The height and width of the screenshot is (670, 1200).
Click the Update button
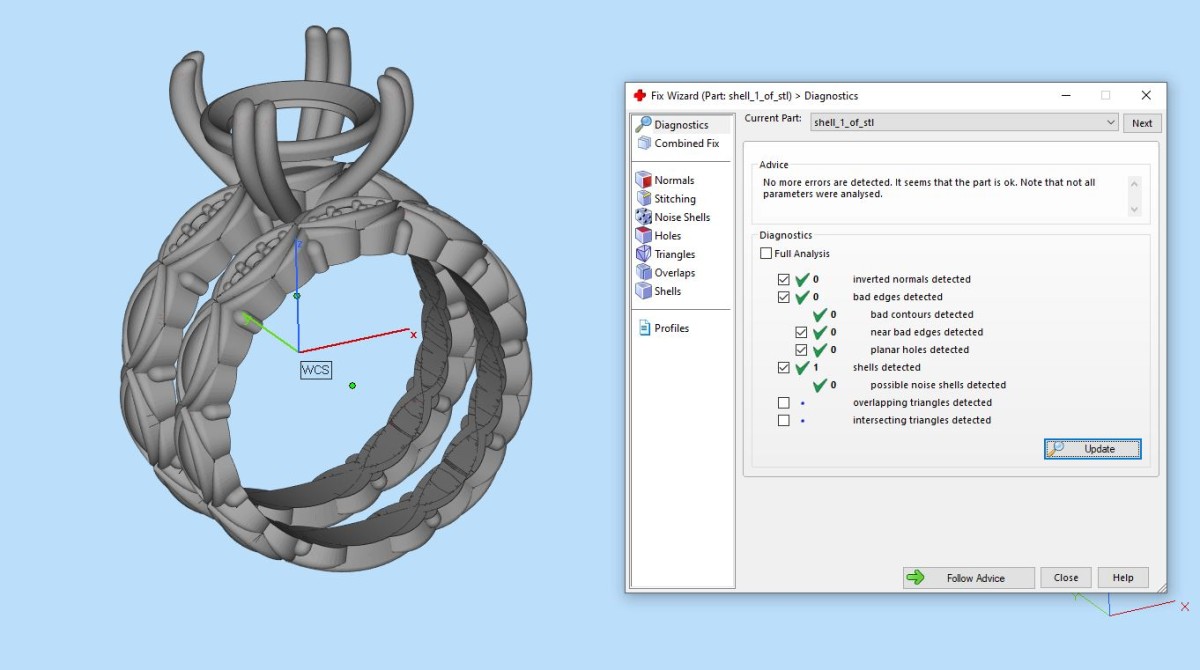click(x=1092, y=449)
